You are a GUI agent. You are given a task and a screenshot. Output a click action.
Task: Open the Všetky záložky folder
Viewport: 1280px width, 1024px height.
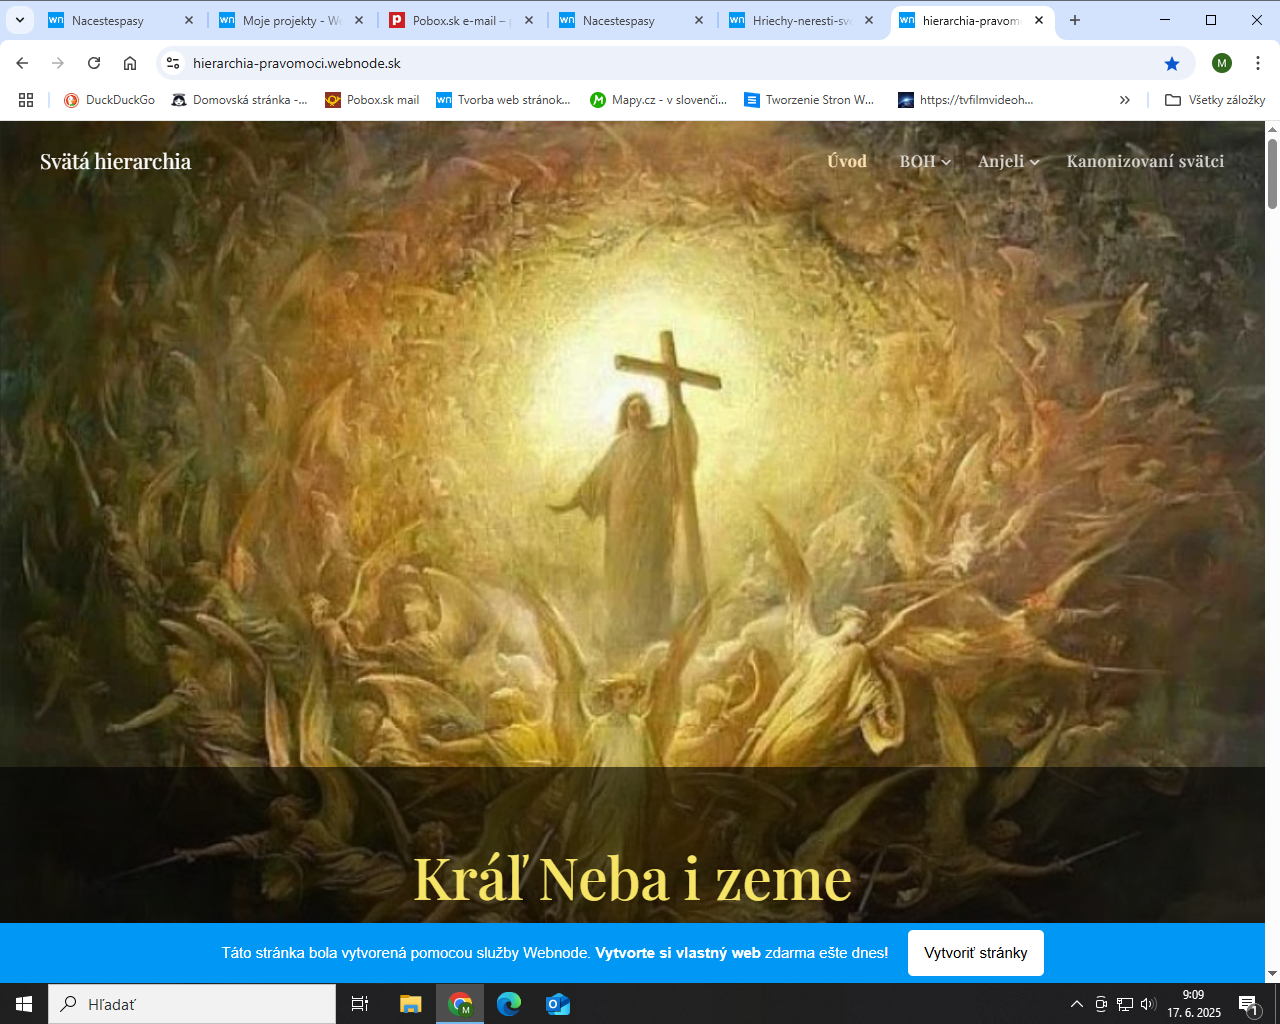(x=1215, y=100)
